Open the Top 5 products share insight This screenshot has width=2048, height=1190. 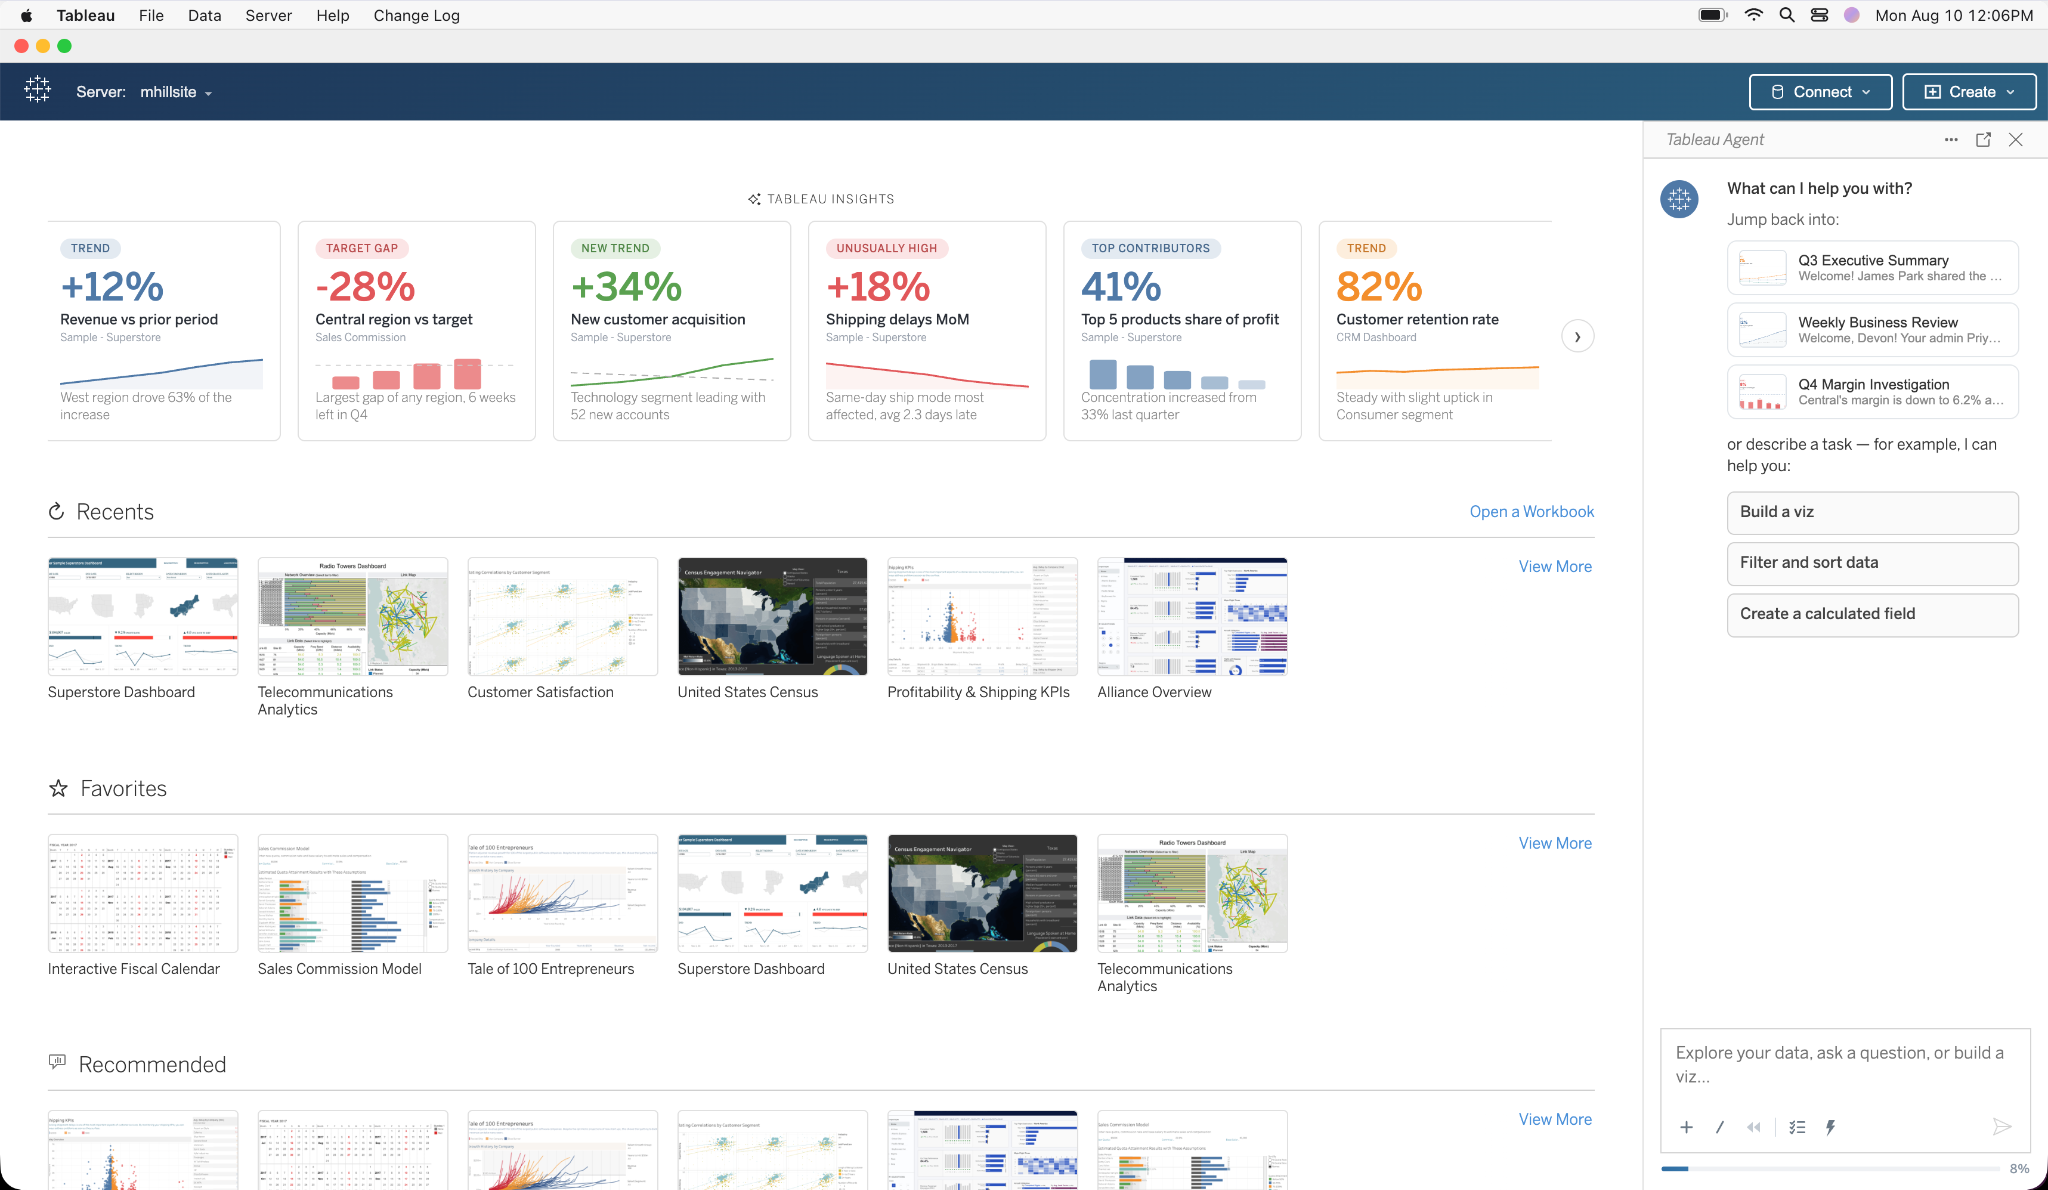1182,331
